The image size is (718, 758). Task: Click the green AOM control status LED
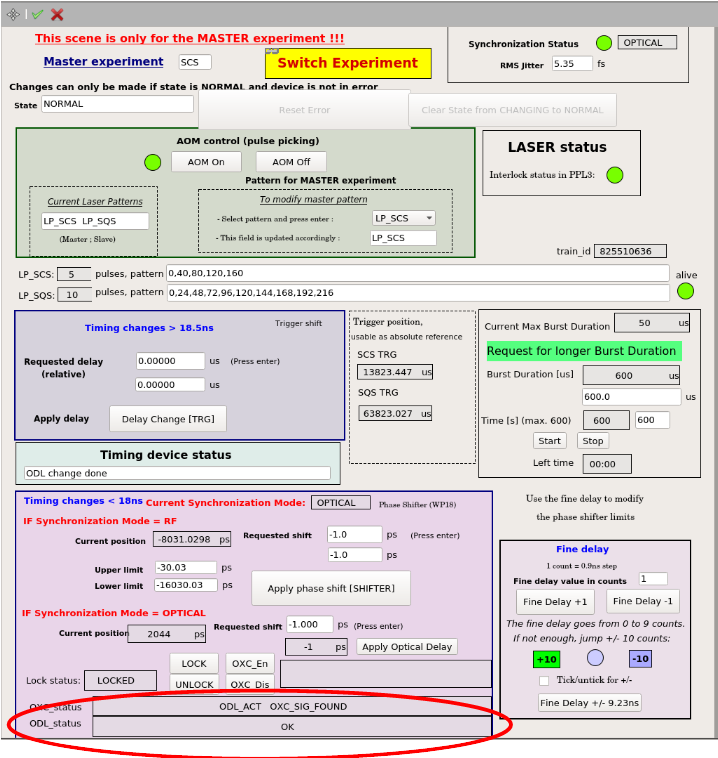[153, 162]
